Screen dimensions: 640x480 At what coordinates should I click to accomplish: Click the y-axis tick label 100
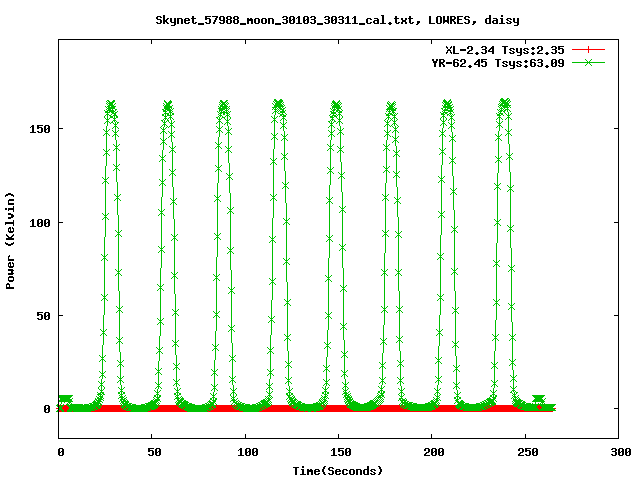click(40, 223)
